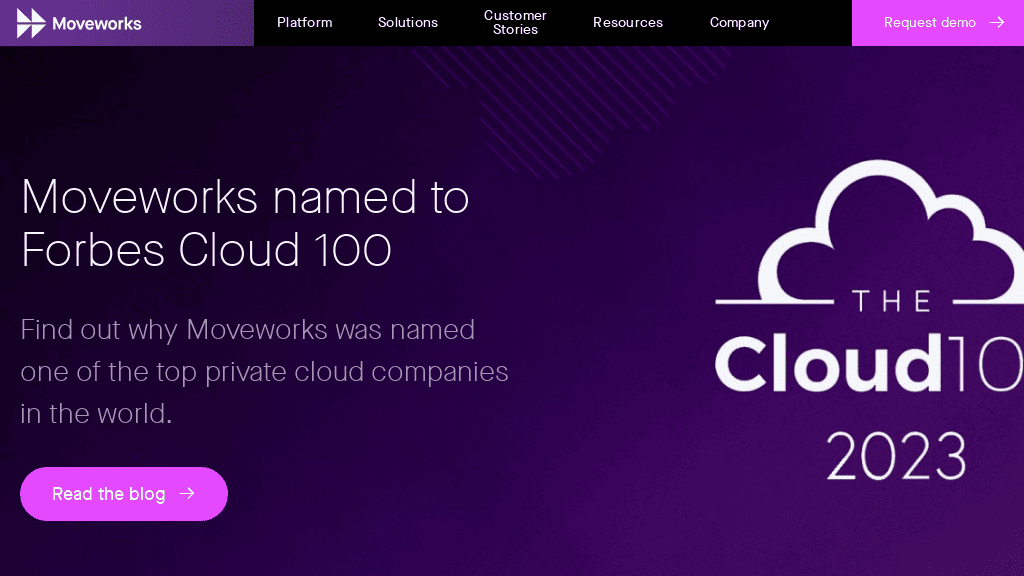This screenshot has width=1024, height=576.
Task: Click the Forbes Cloud 100 headline
Action: click(244, 223)
